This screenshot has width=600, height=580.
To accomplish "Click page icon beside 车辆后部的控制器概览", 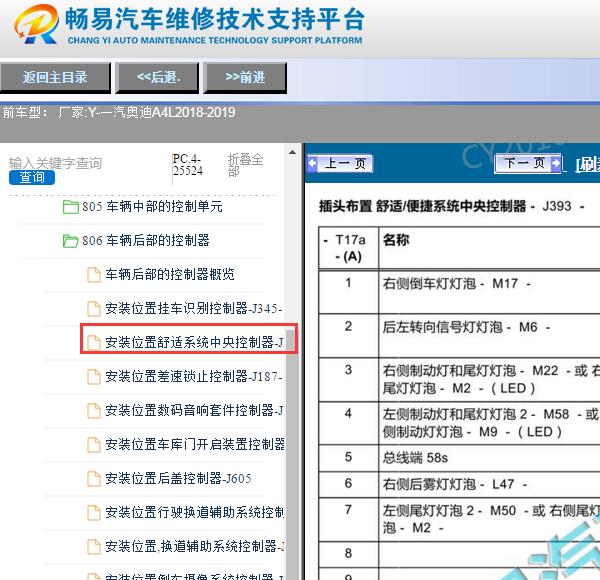I will tap(94, 275).
